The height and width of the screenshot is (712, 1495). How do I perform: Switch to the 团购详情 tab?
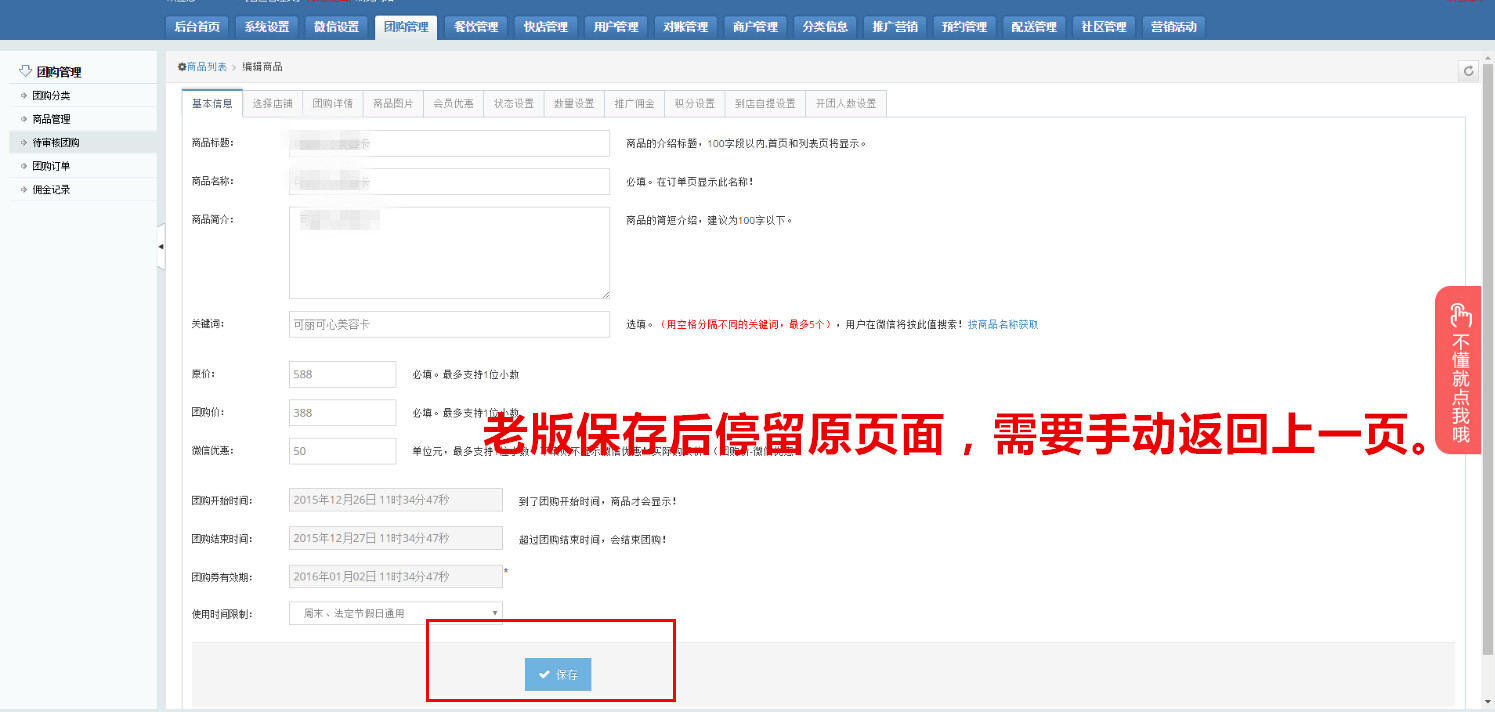click(332, 104)
